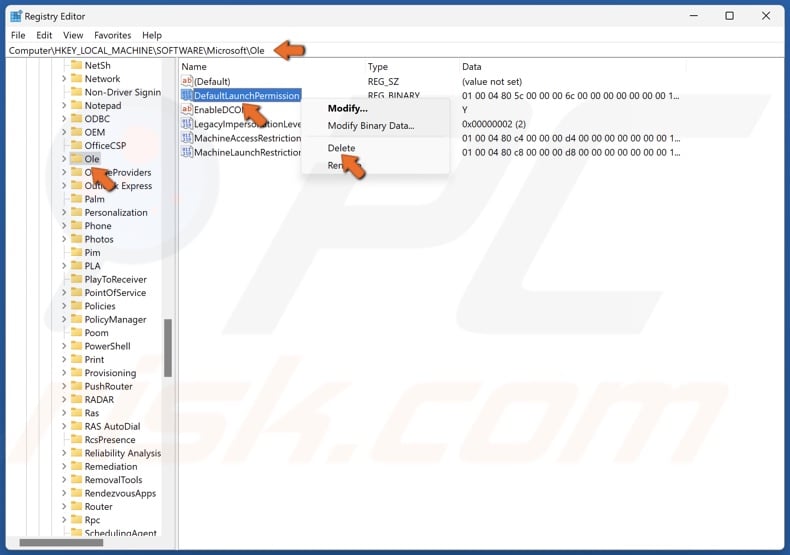Click the REG_SZ type of (Default)
This screenshot has height=555, width=790.
point(383,81)
